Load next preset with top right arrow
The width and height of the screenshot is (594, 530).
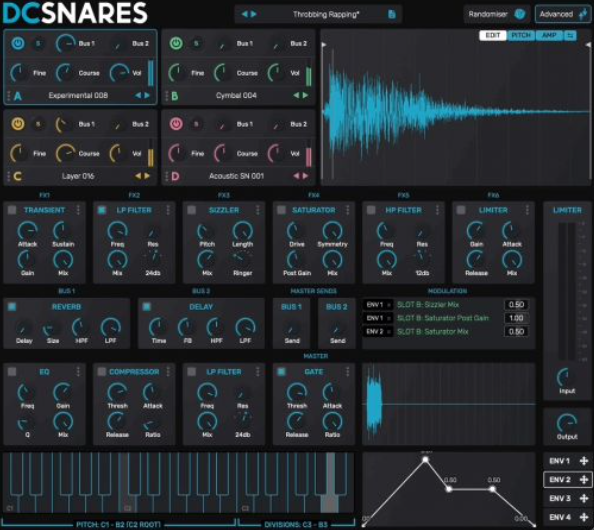click(253, 14)
